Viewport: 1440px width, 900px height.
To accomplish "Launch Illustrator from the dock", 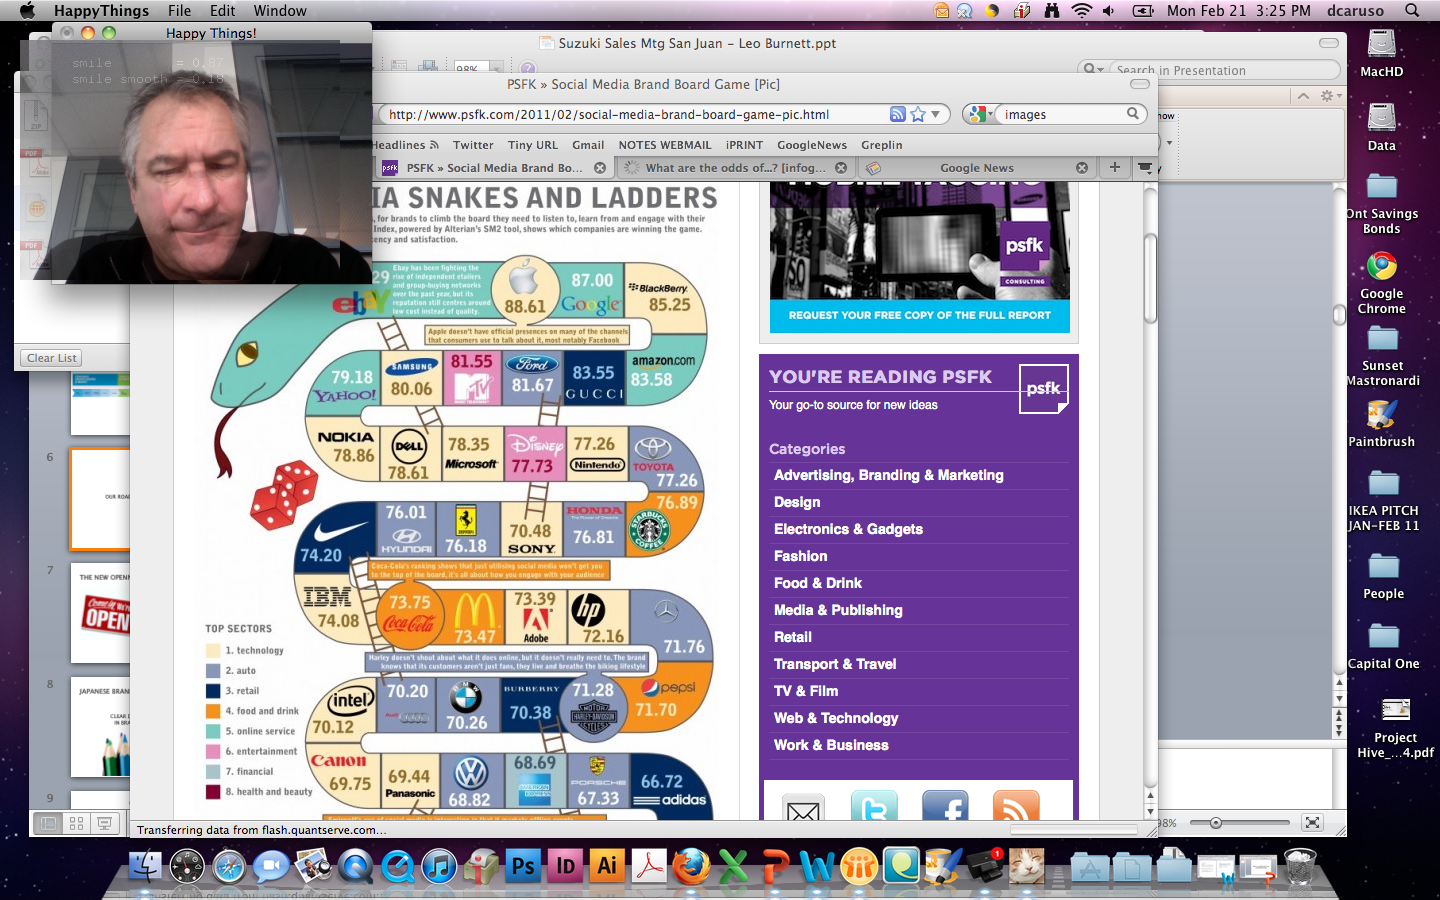I will pos(606,866).
